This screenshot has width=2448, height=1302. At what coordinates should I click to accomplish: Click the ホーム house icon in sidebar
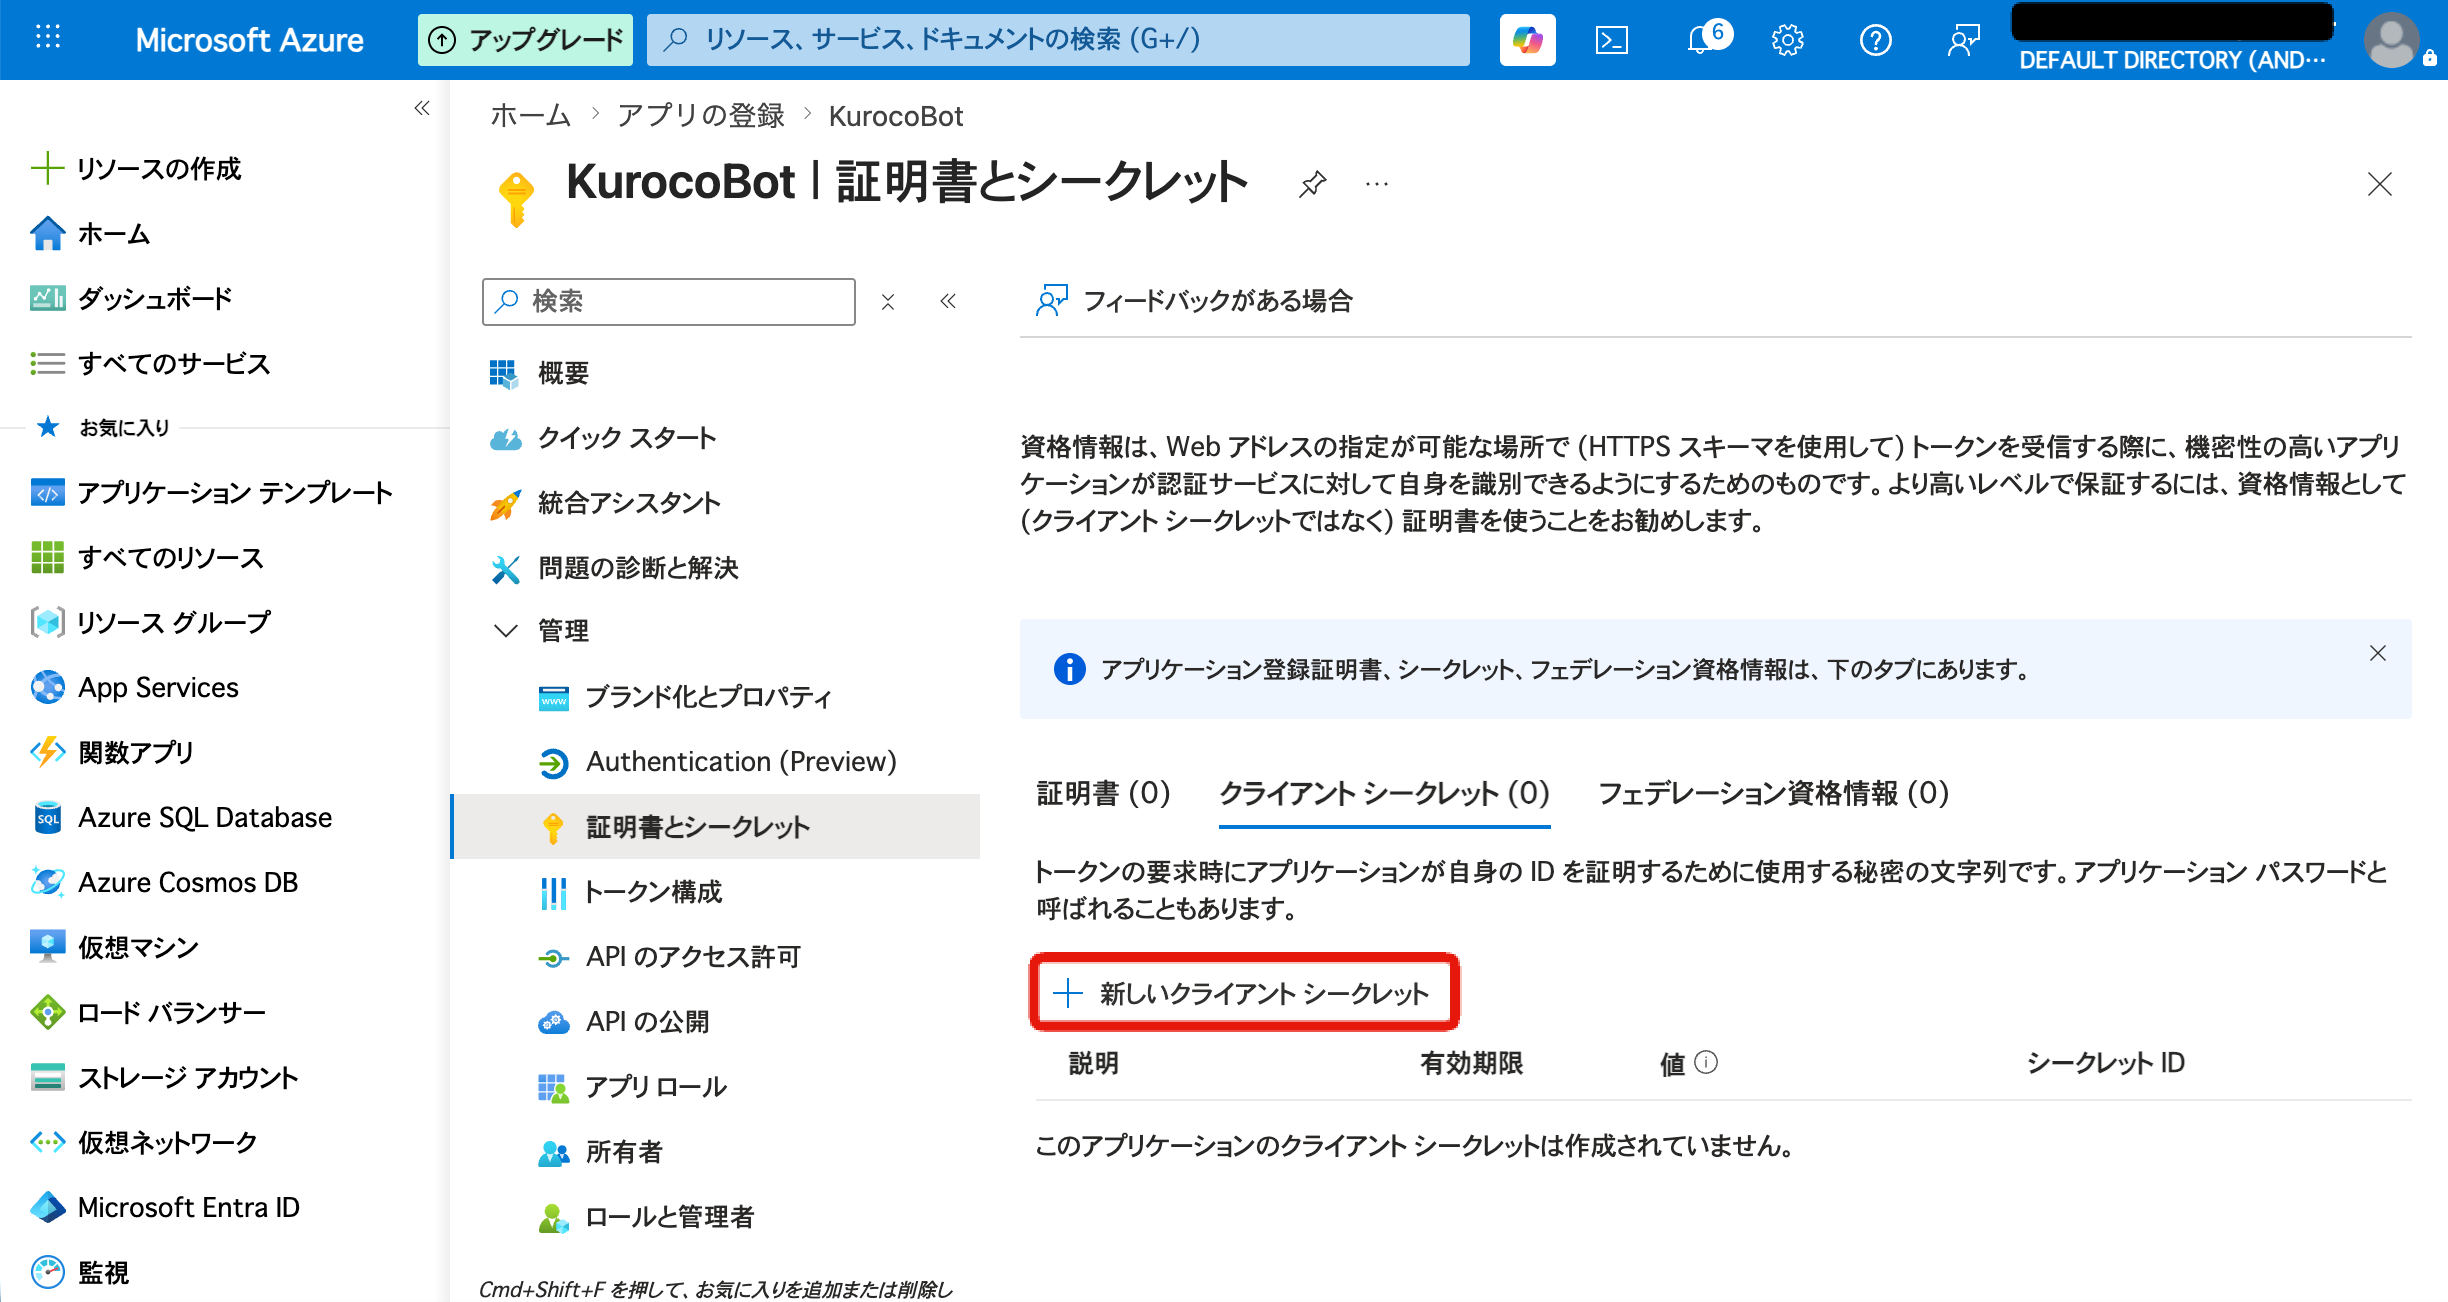(x=47, y=233)
